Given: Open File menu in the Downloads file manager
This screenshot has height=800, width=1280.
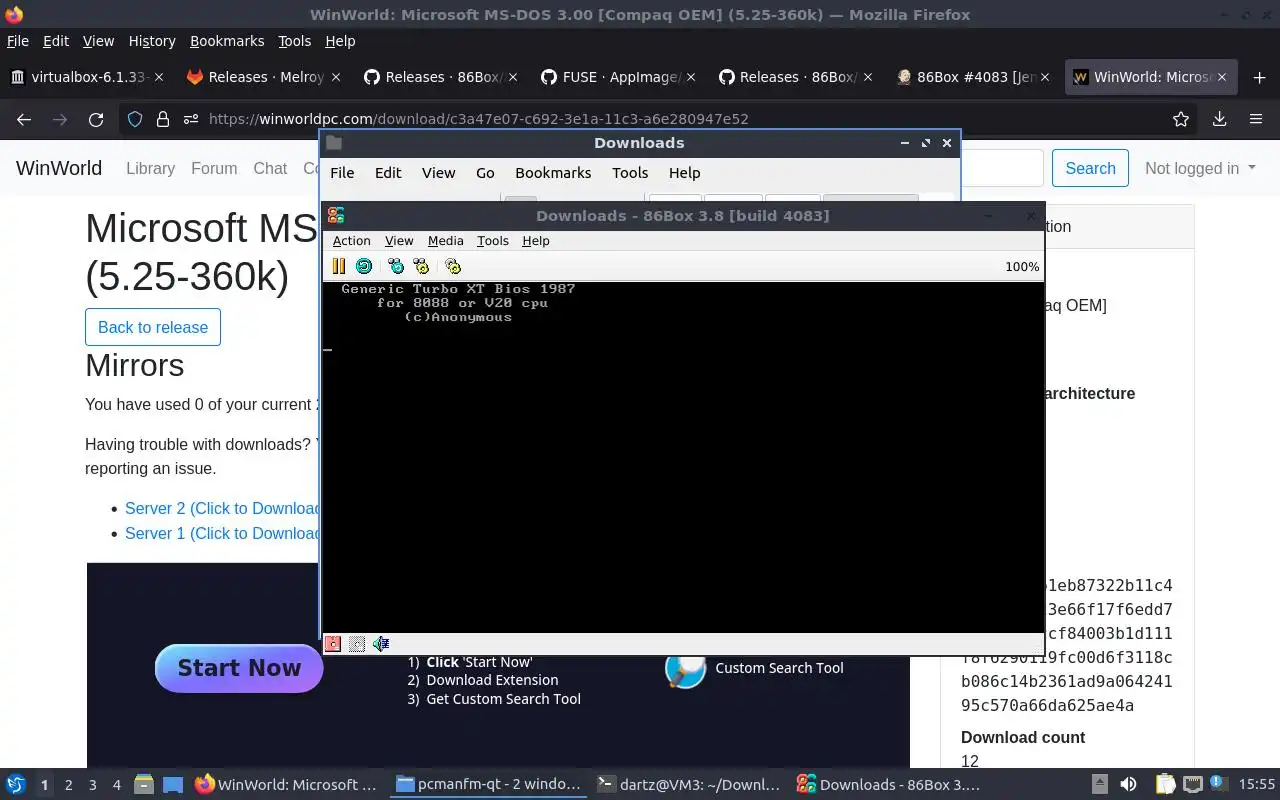Looking at the screenshot, I should coord(342,173).
